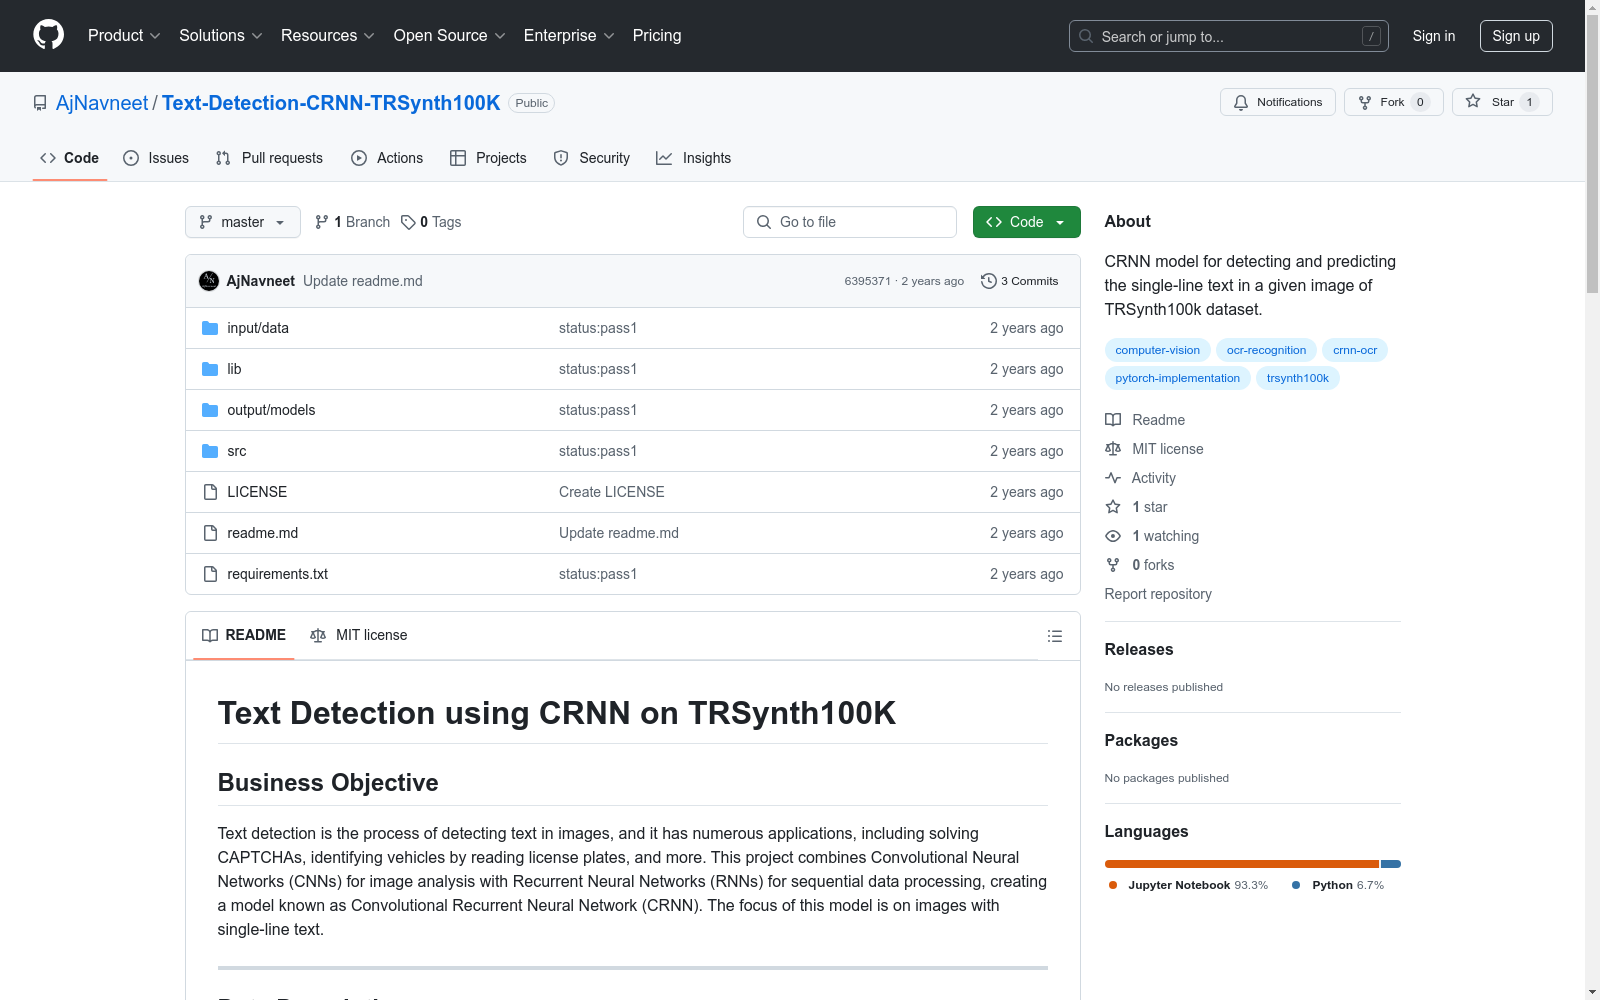Click the forks icon next to 0 forks

point(1113,565)
